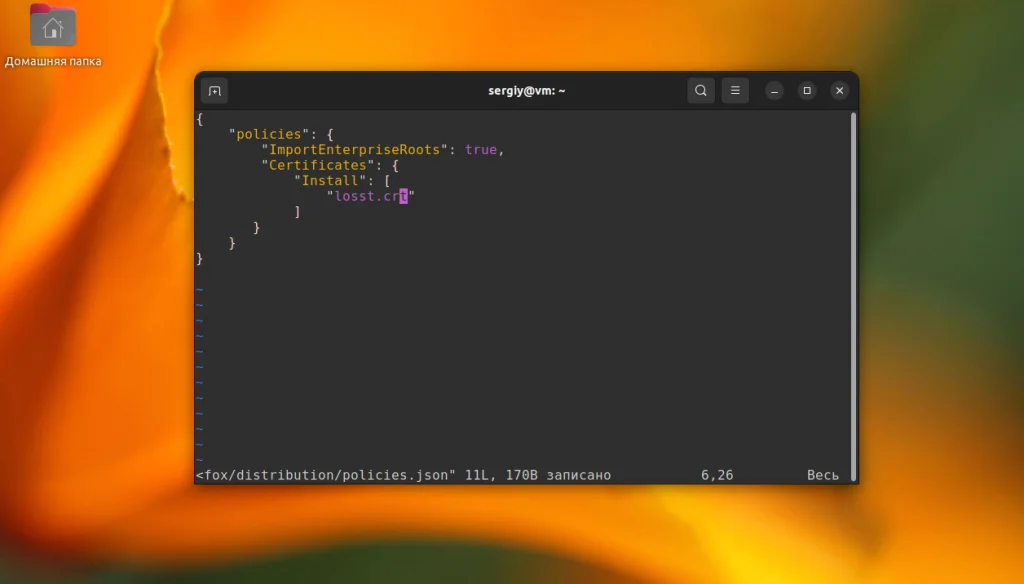Screen dimensions: 1024x584
Task: Open a new terminal tab
Action: (214, 90)
